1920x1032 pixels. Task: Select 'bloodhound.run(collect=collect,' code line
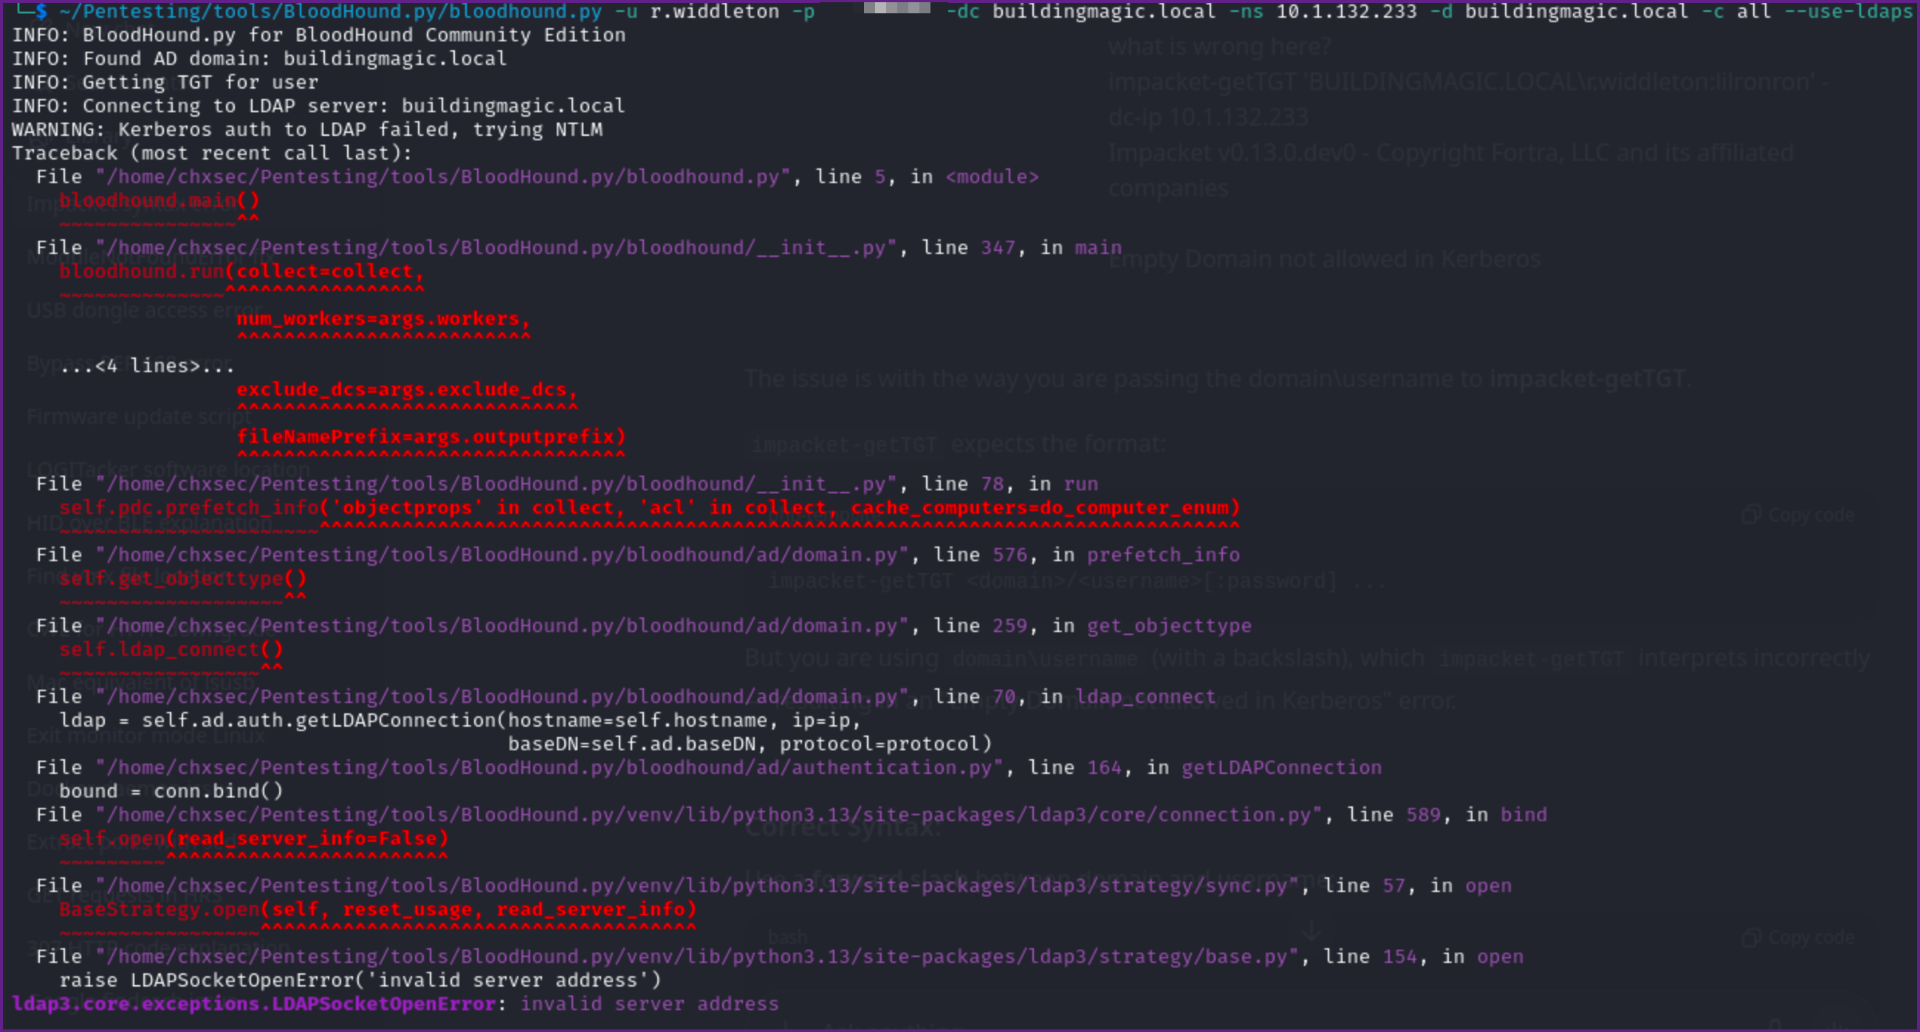click(x=242, y=271)
